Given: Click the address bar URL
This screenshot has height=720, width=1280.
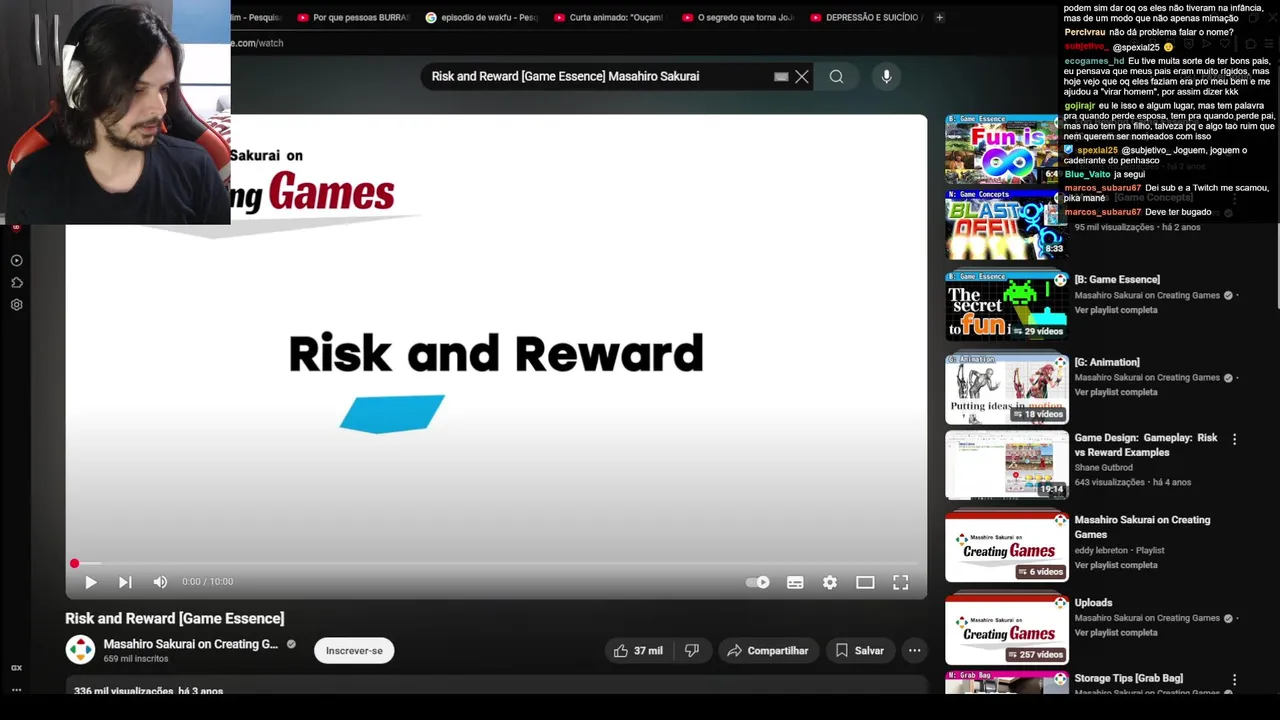Looking at the screenshot, I should click(x=258, y=43).
